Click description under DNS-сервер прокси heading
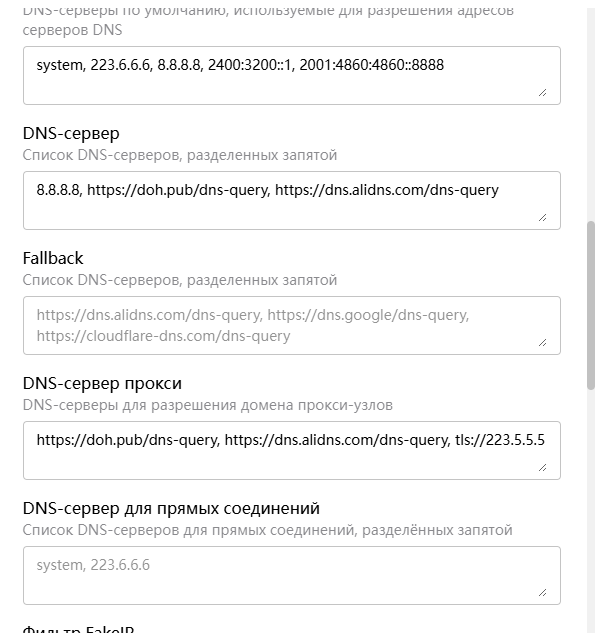Viewport: 616px width, 633px height. [207, 405]
